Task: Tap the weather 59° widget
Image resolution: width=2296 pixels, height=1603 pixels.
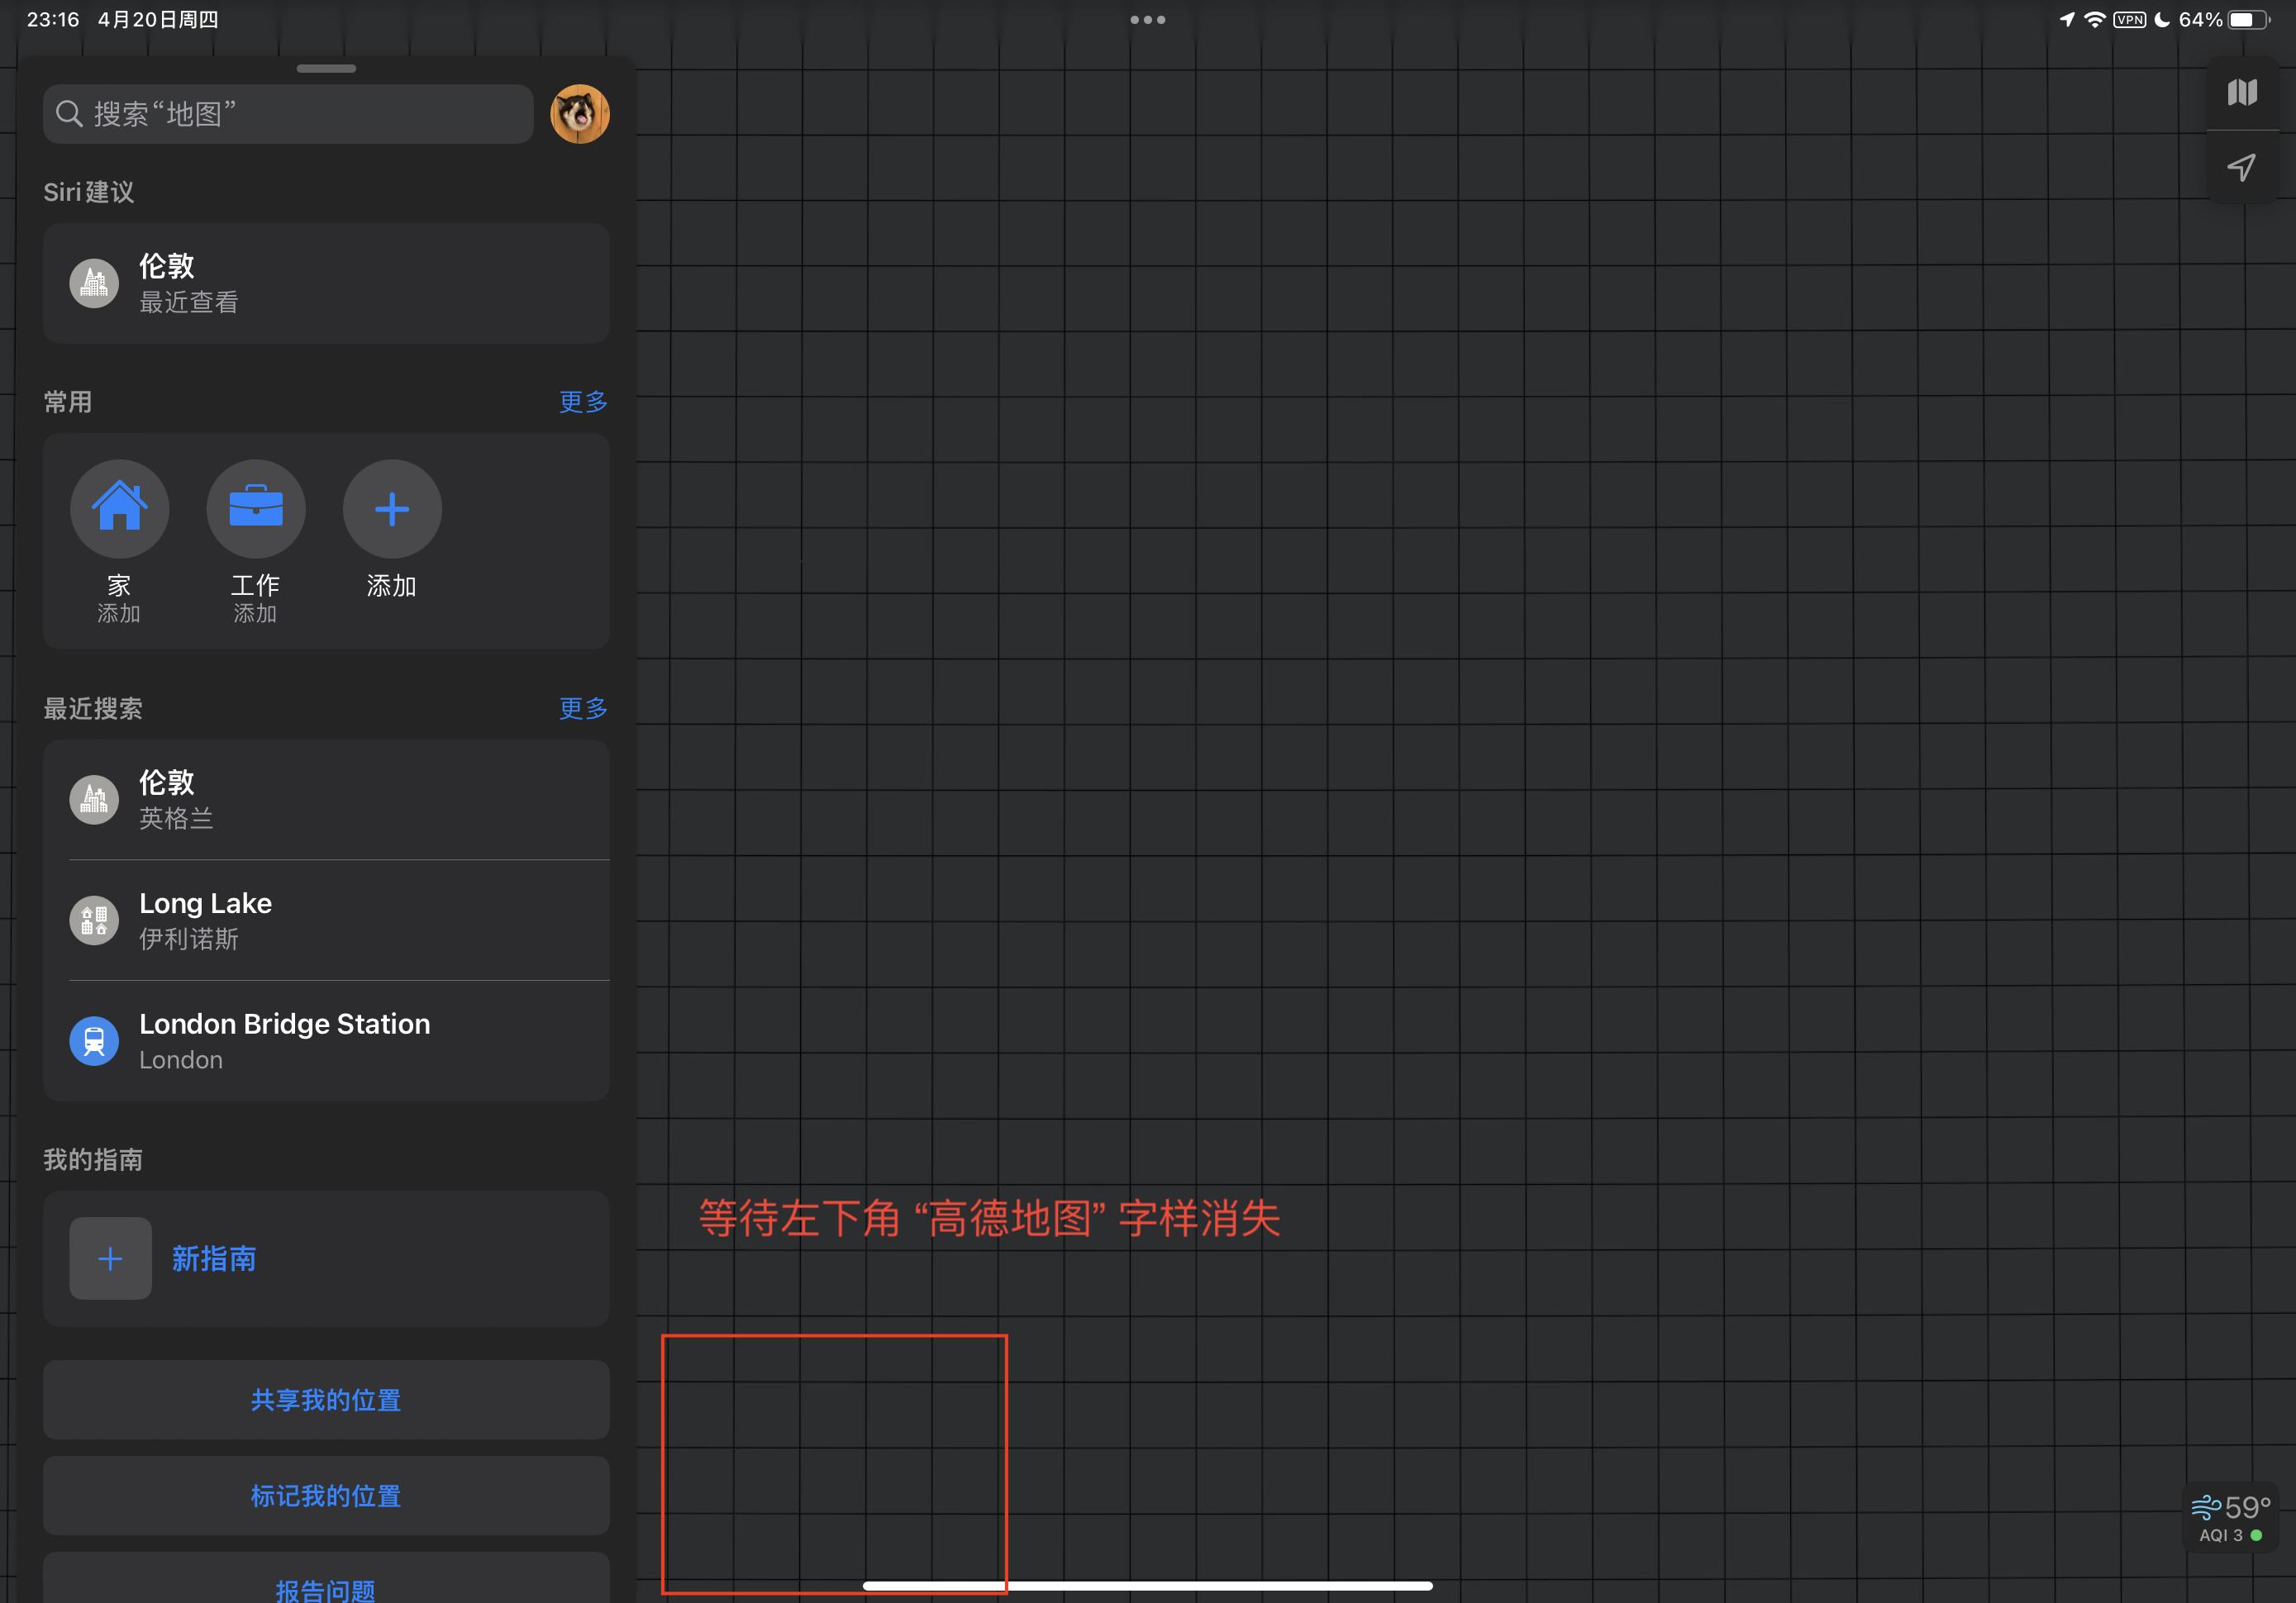Action: [x=2230, y=1517]
